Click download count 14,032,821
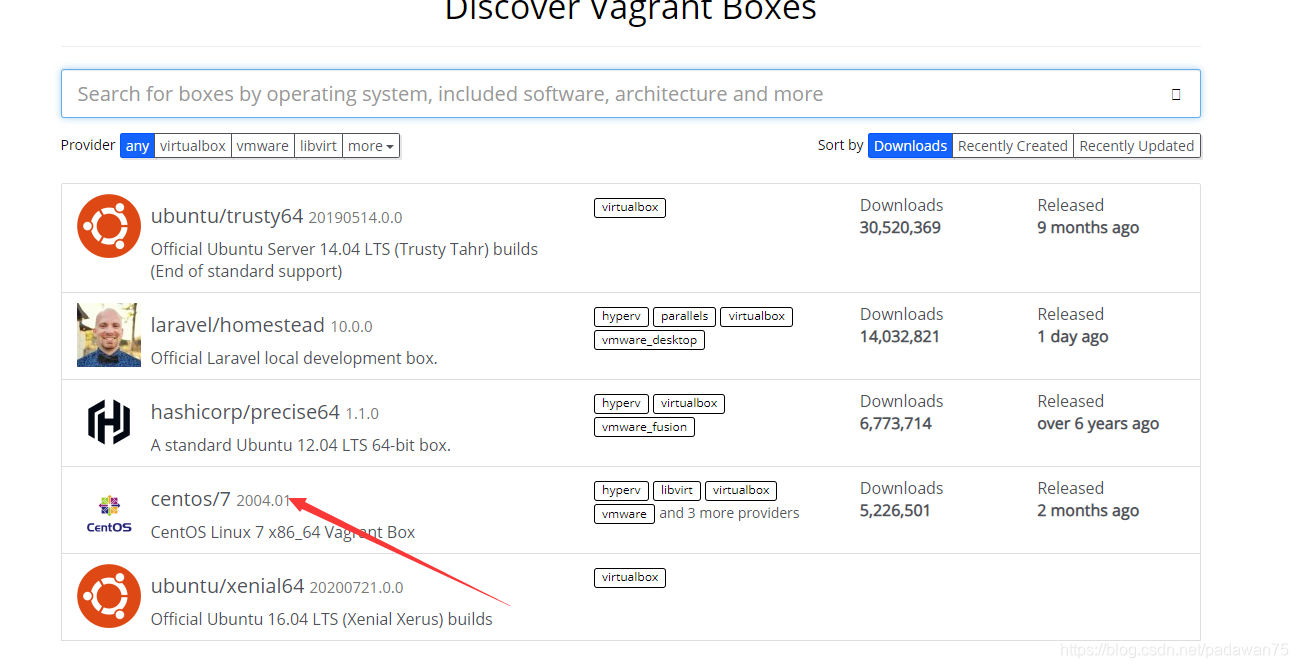This screenshot has width=1298, height=668. click(900, 337)
